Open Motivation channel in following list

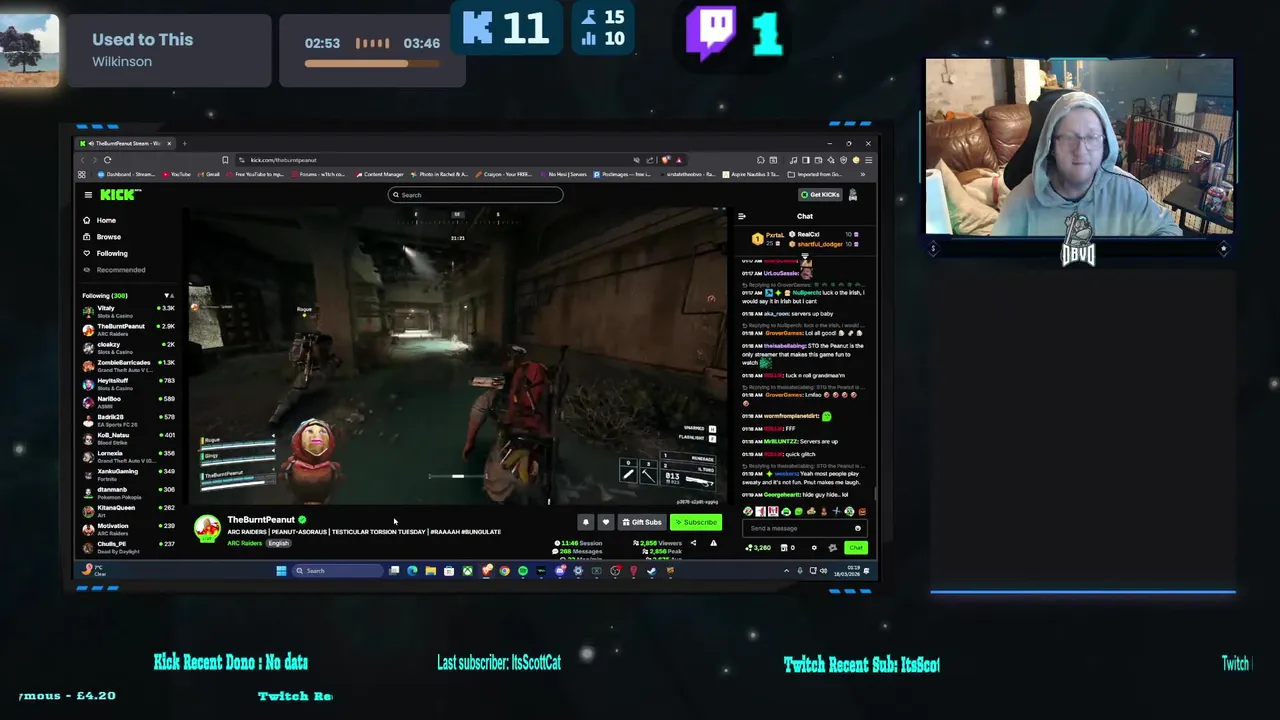click(x=128, y=529)
